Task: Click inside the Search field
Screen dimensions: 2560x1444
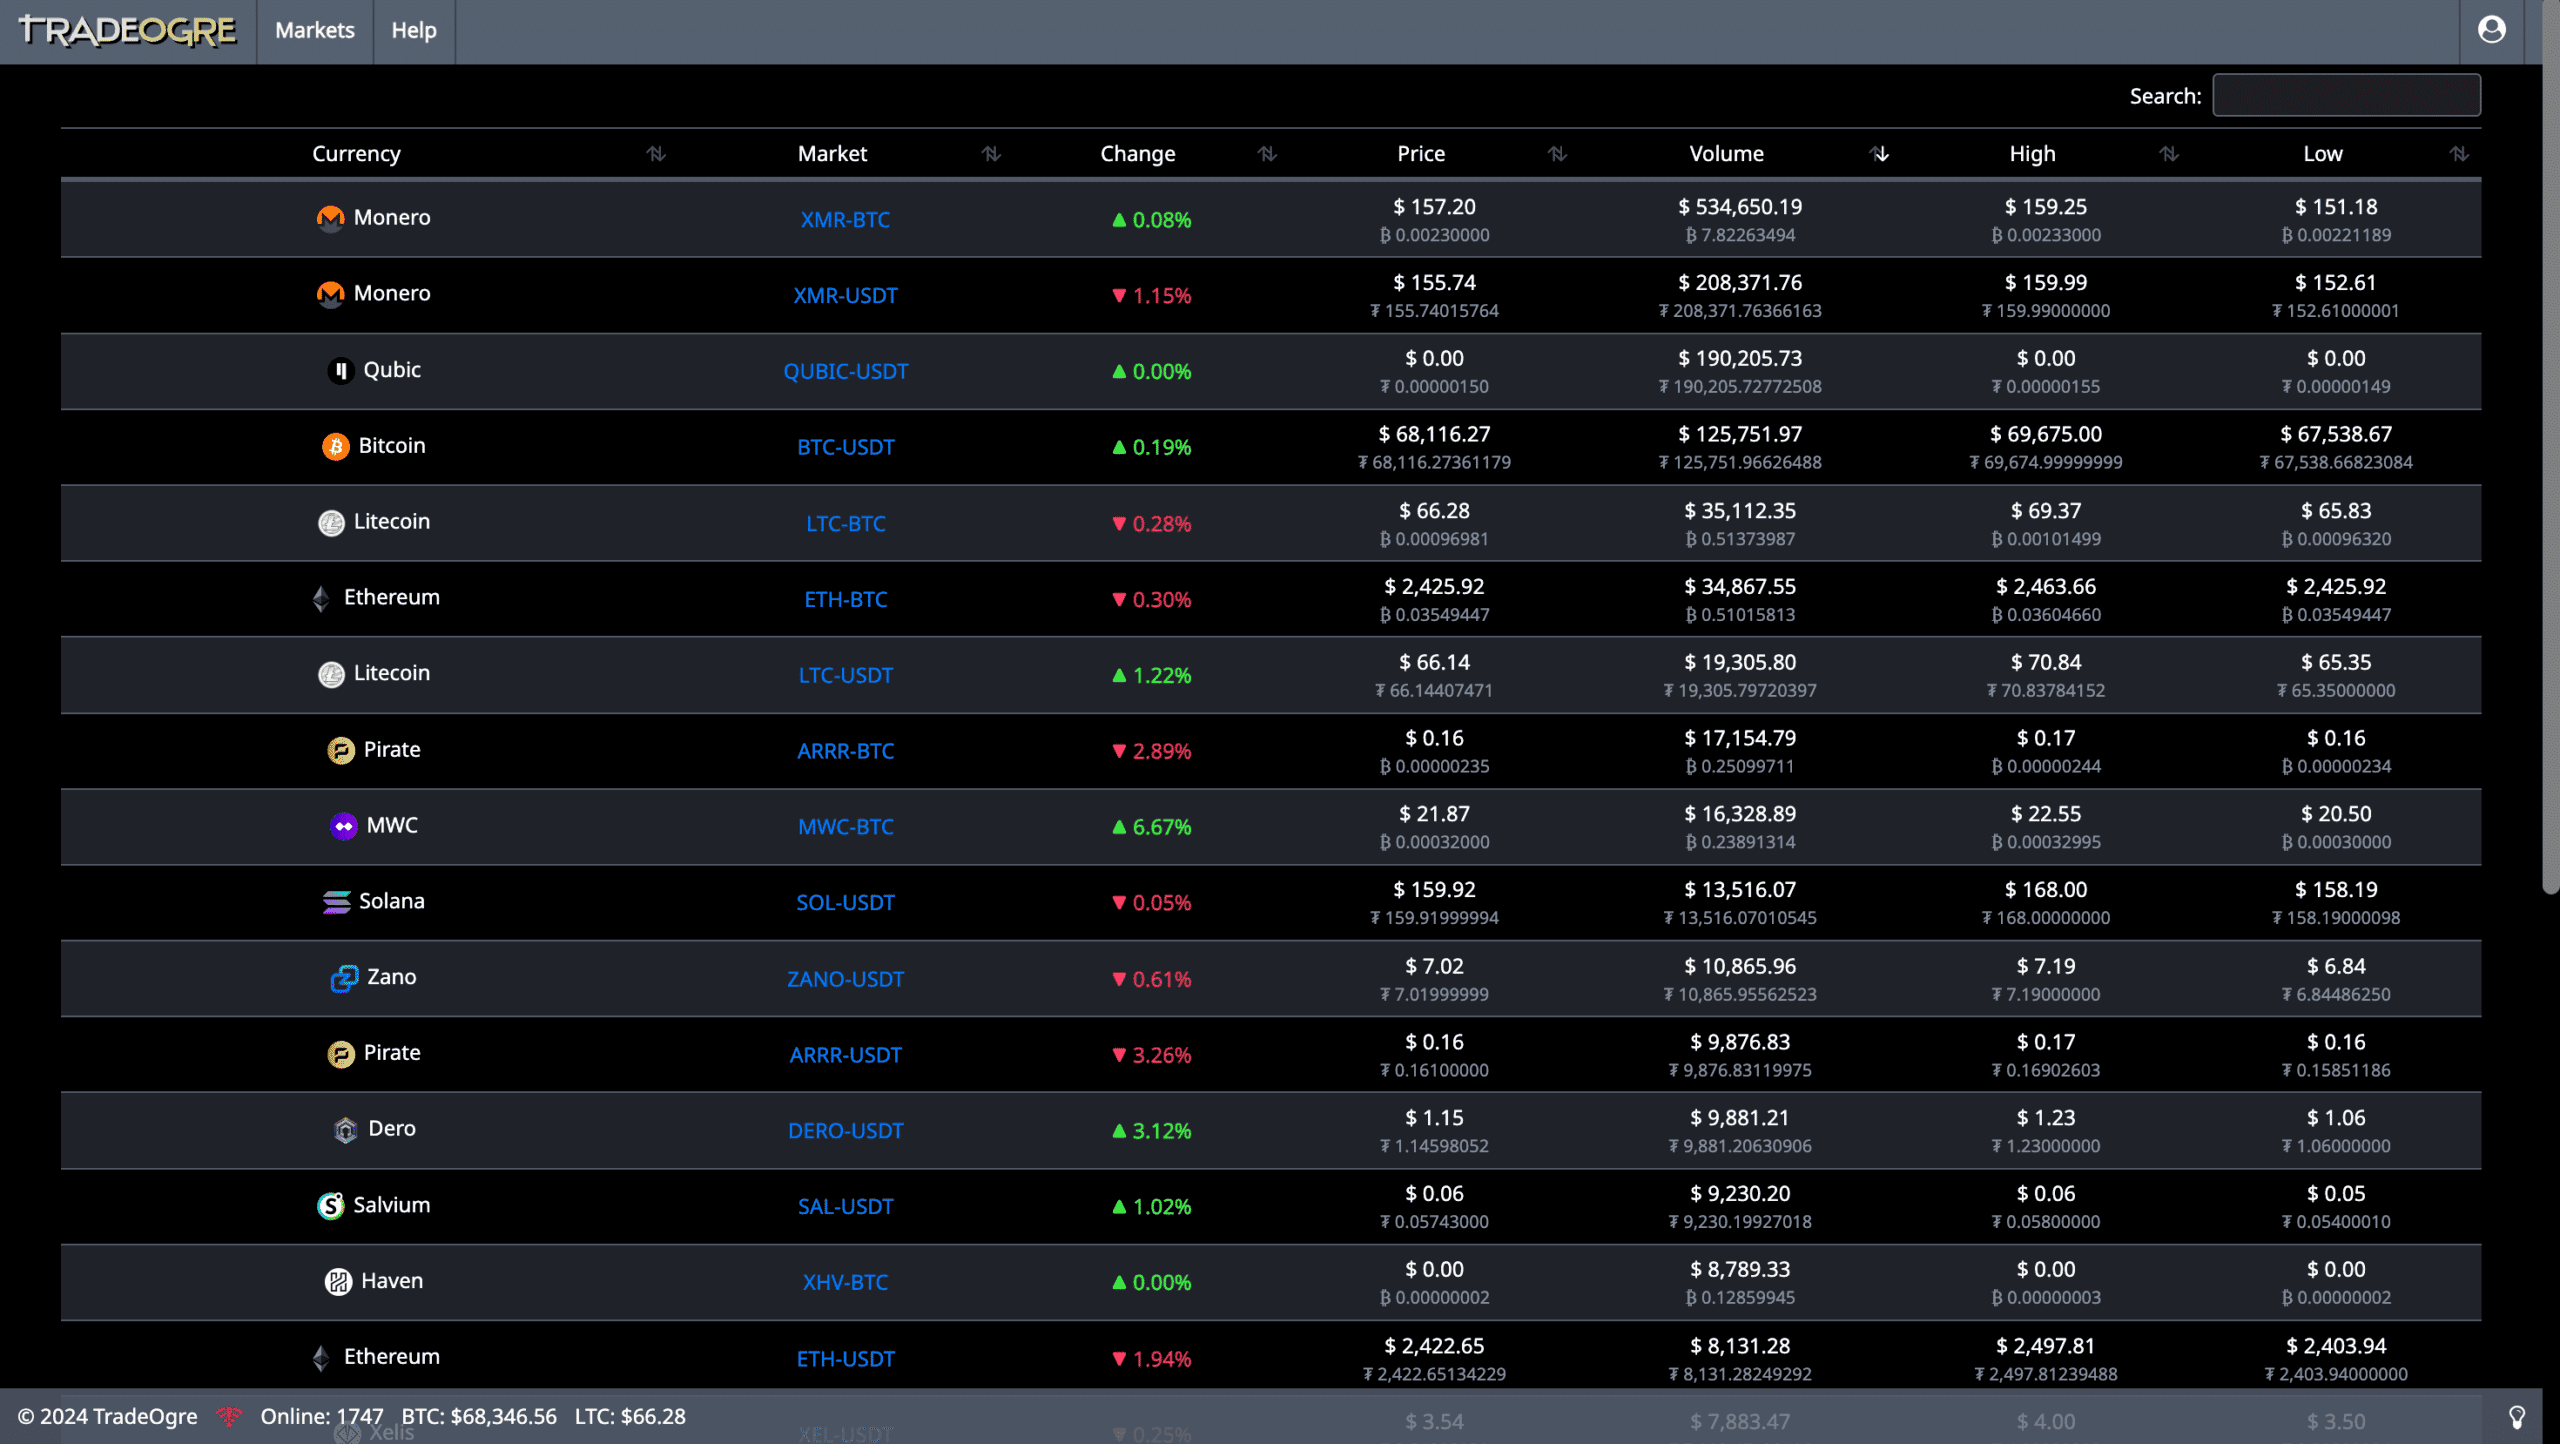Action: (2345, 95)
